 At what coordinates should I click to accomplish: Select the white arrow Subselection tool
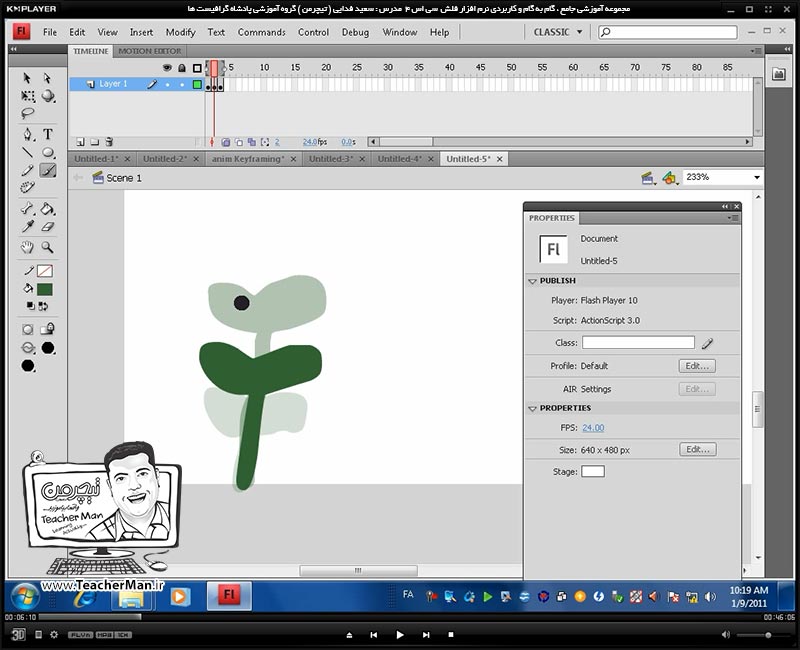pyautogui.click(x=47, y=78)
